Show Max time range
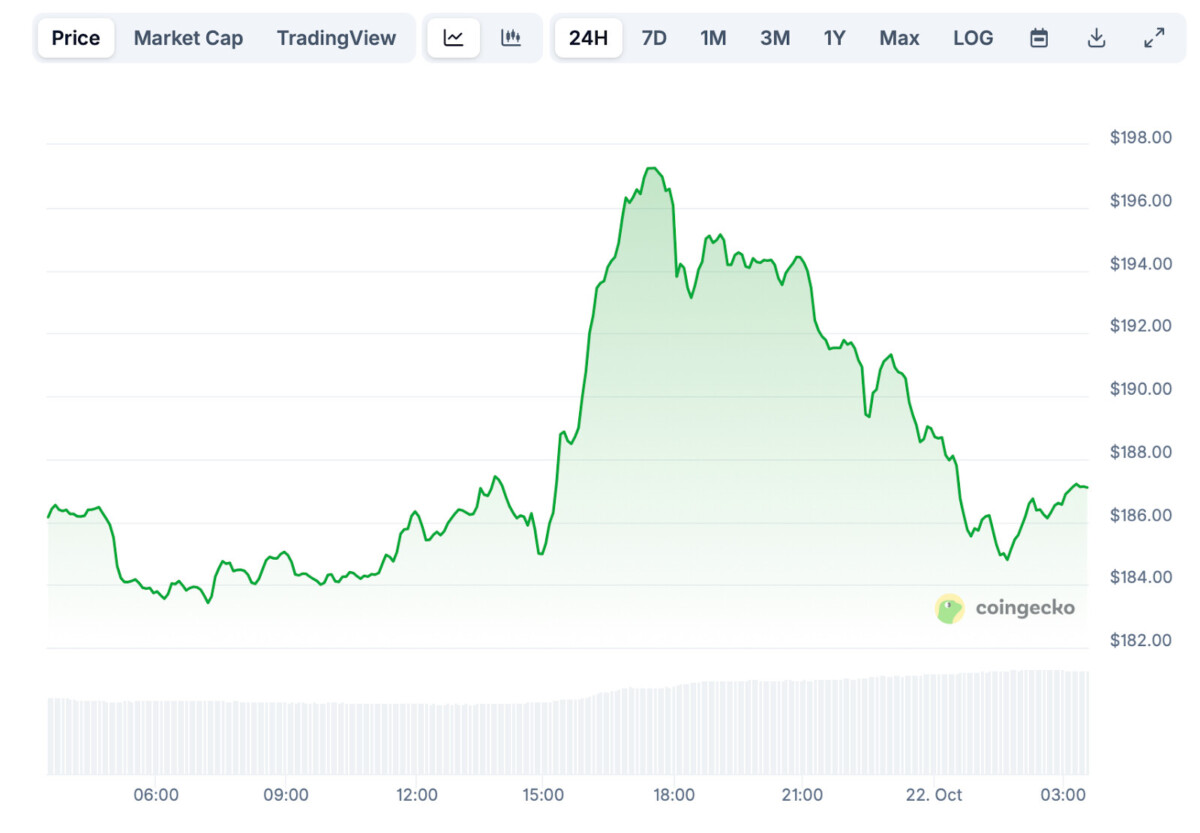This screenshot has width=1200, height=833. (899, 38)
